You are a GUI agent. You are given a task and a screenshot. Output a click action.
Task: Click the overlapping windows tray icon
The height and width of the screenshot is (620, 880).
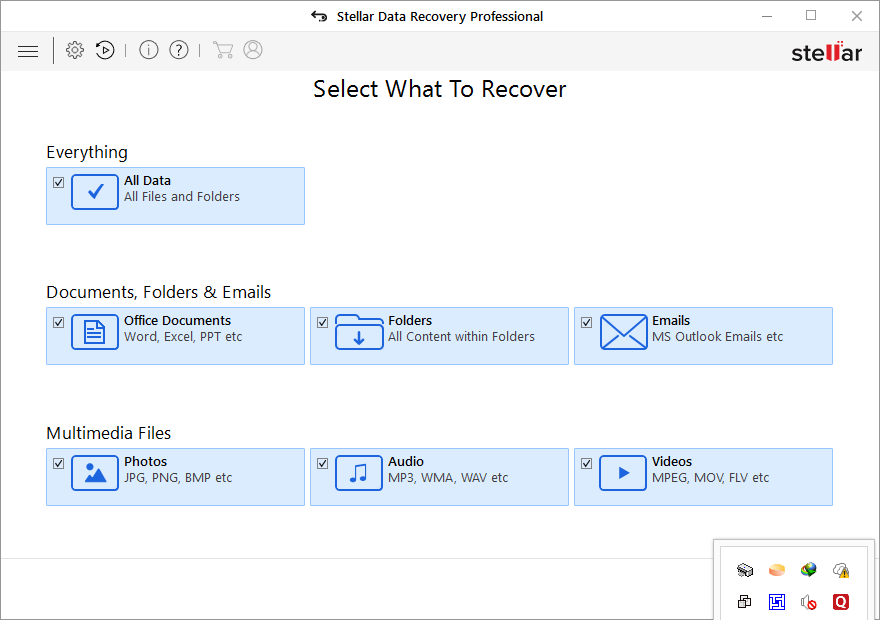coord(745,602)
